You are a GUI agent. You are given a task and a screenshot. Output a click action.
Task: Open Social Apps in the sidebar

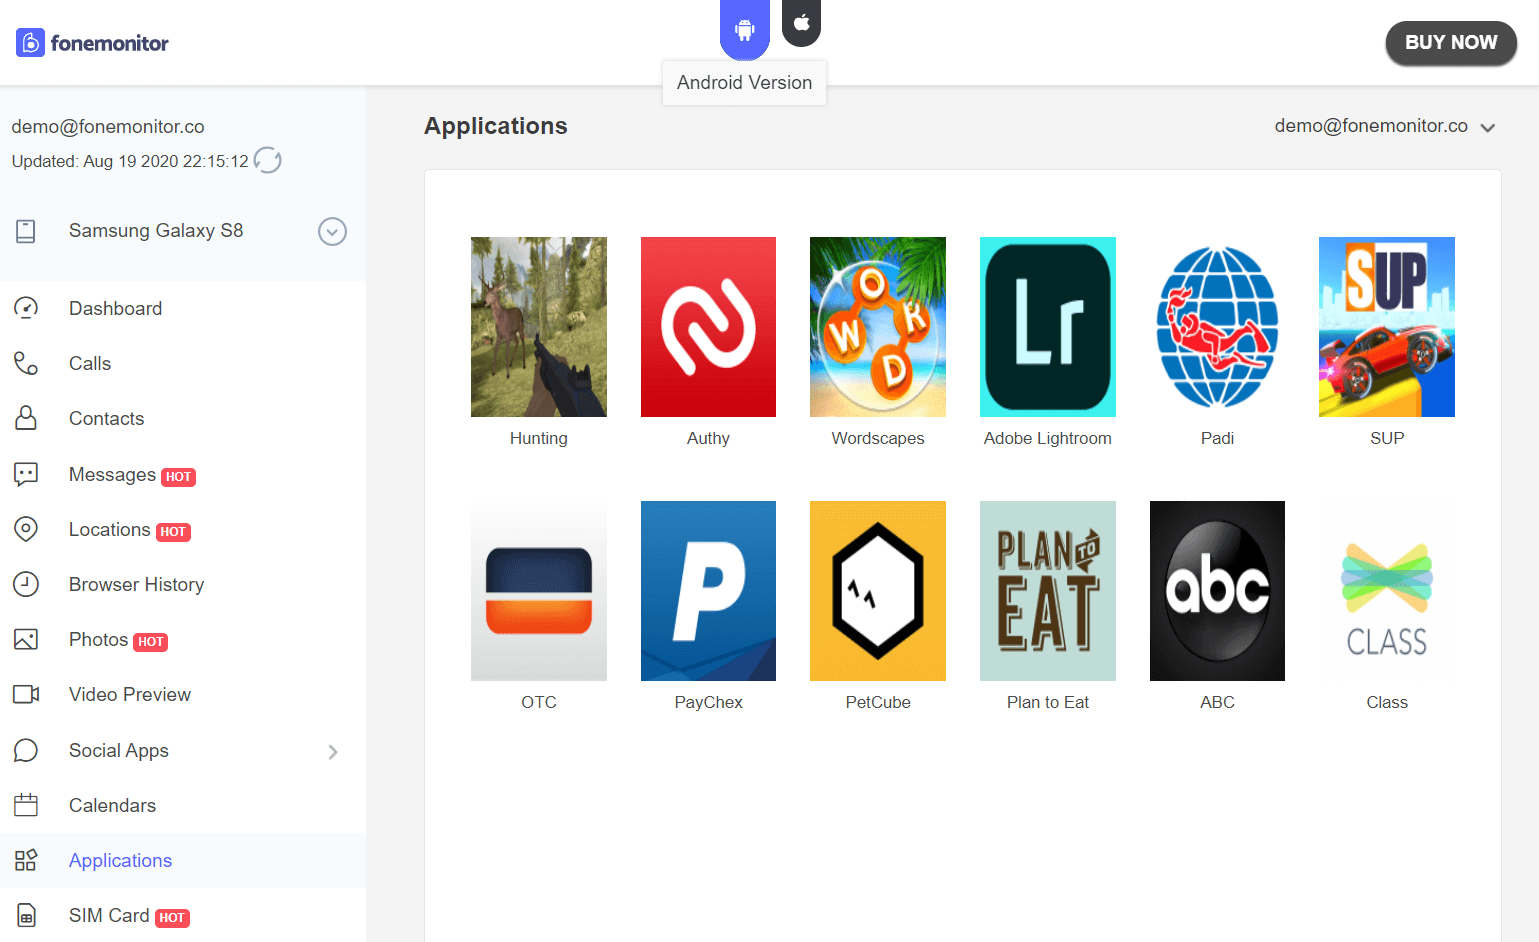tap(183, 750)
